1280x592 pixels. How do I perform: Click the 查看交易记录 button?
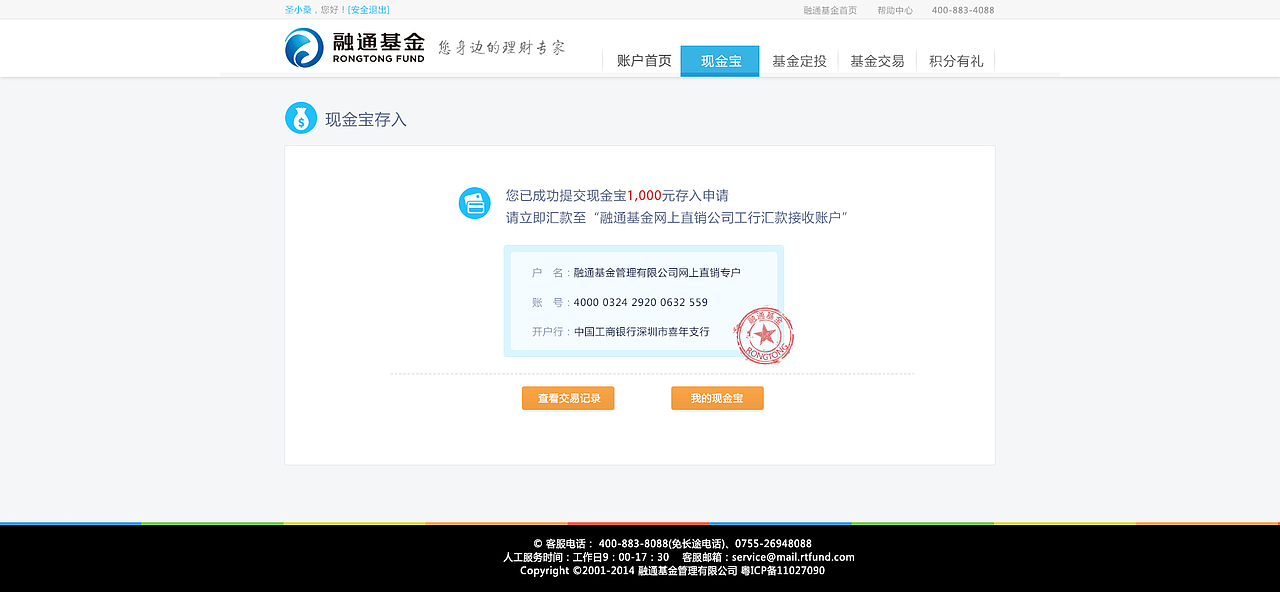[x=567, y=397]
